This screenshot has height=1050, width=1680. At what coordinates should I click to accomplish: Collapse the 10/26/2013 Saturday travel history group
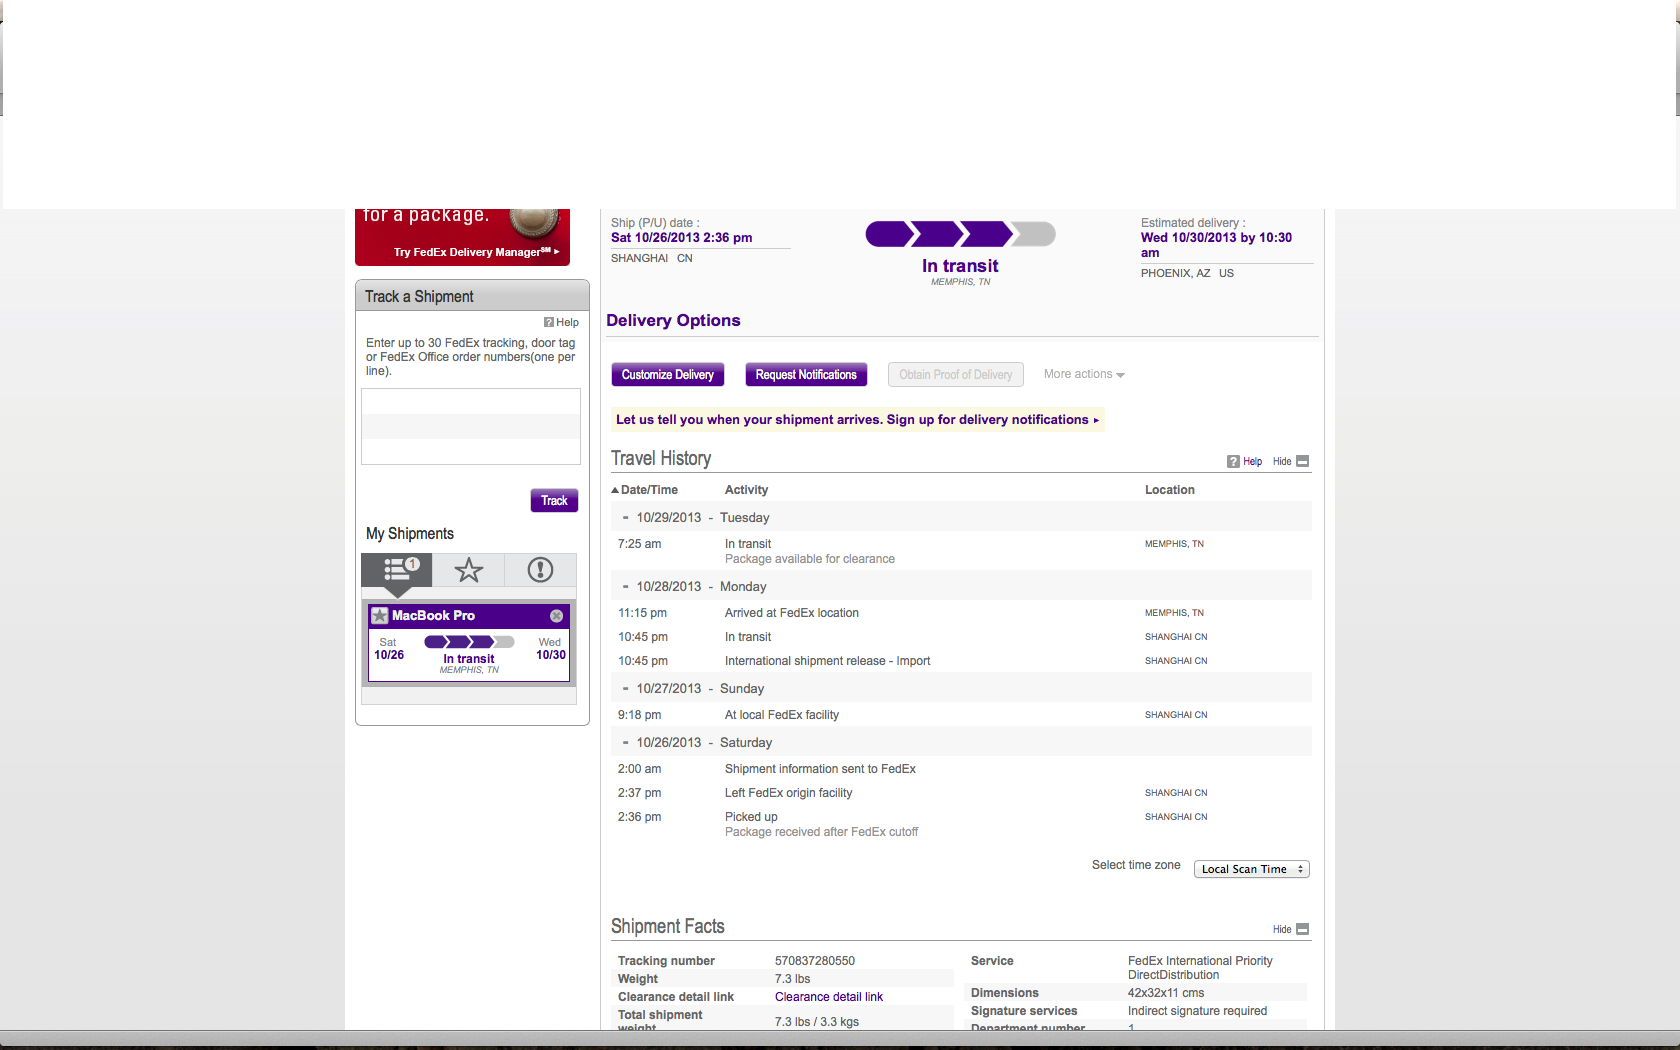click(624, 742)
